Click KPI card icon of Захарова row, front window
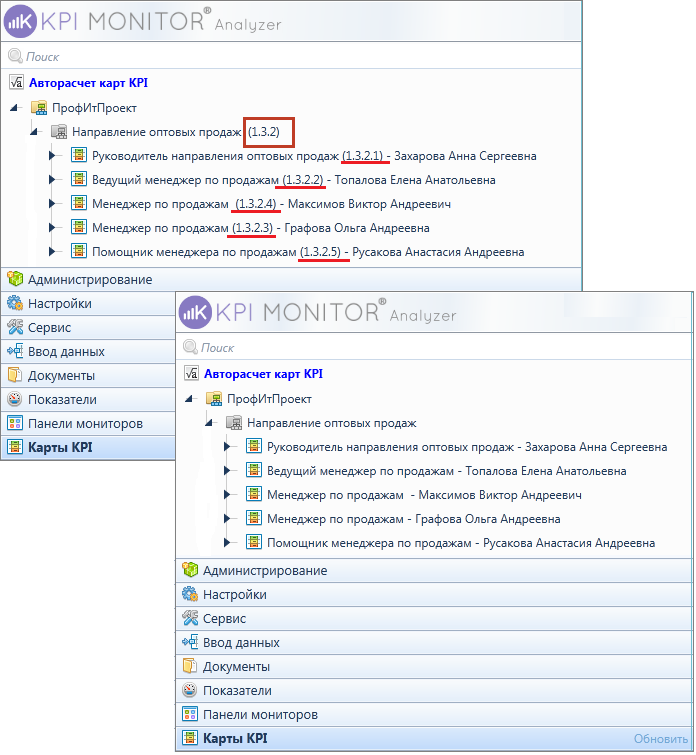Viewport: 696px width, 755px height. coord(254,446)
